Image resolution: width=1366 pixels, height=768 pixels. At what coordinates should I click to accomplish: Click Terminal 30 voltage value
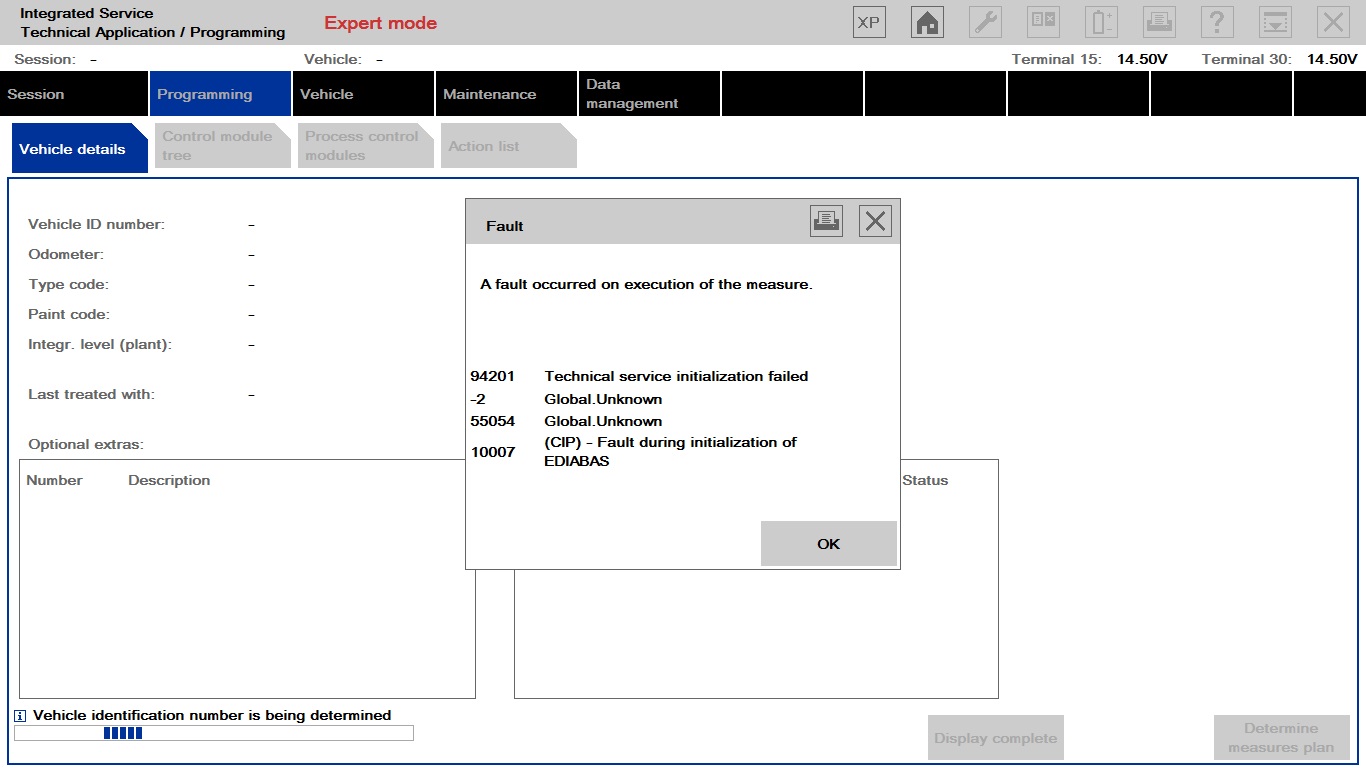point(1332,59)
